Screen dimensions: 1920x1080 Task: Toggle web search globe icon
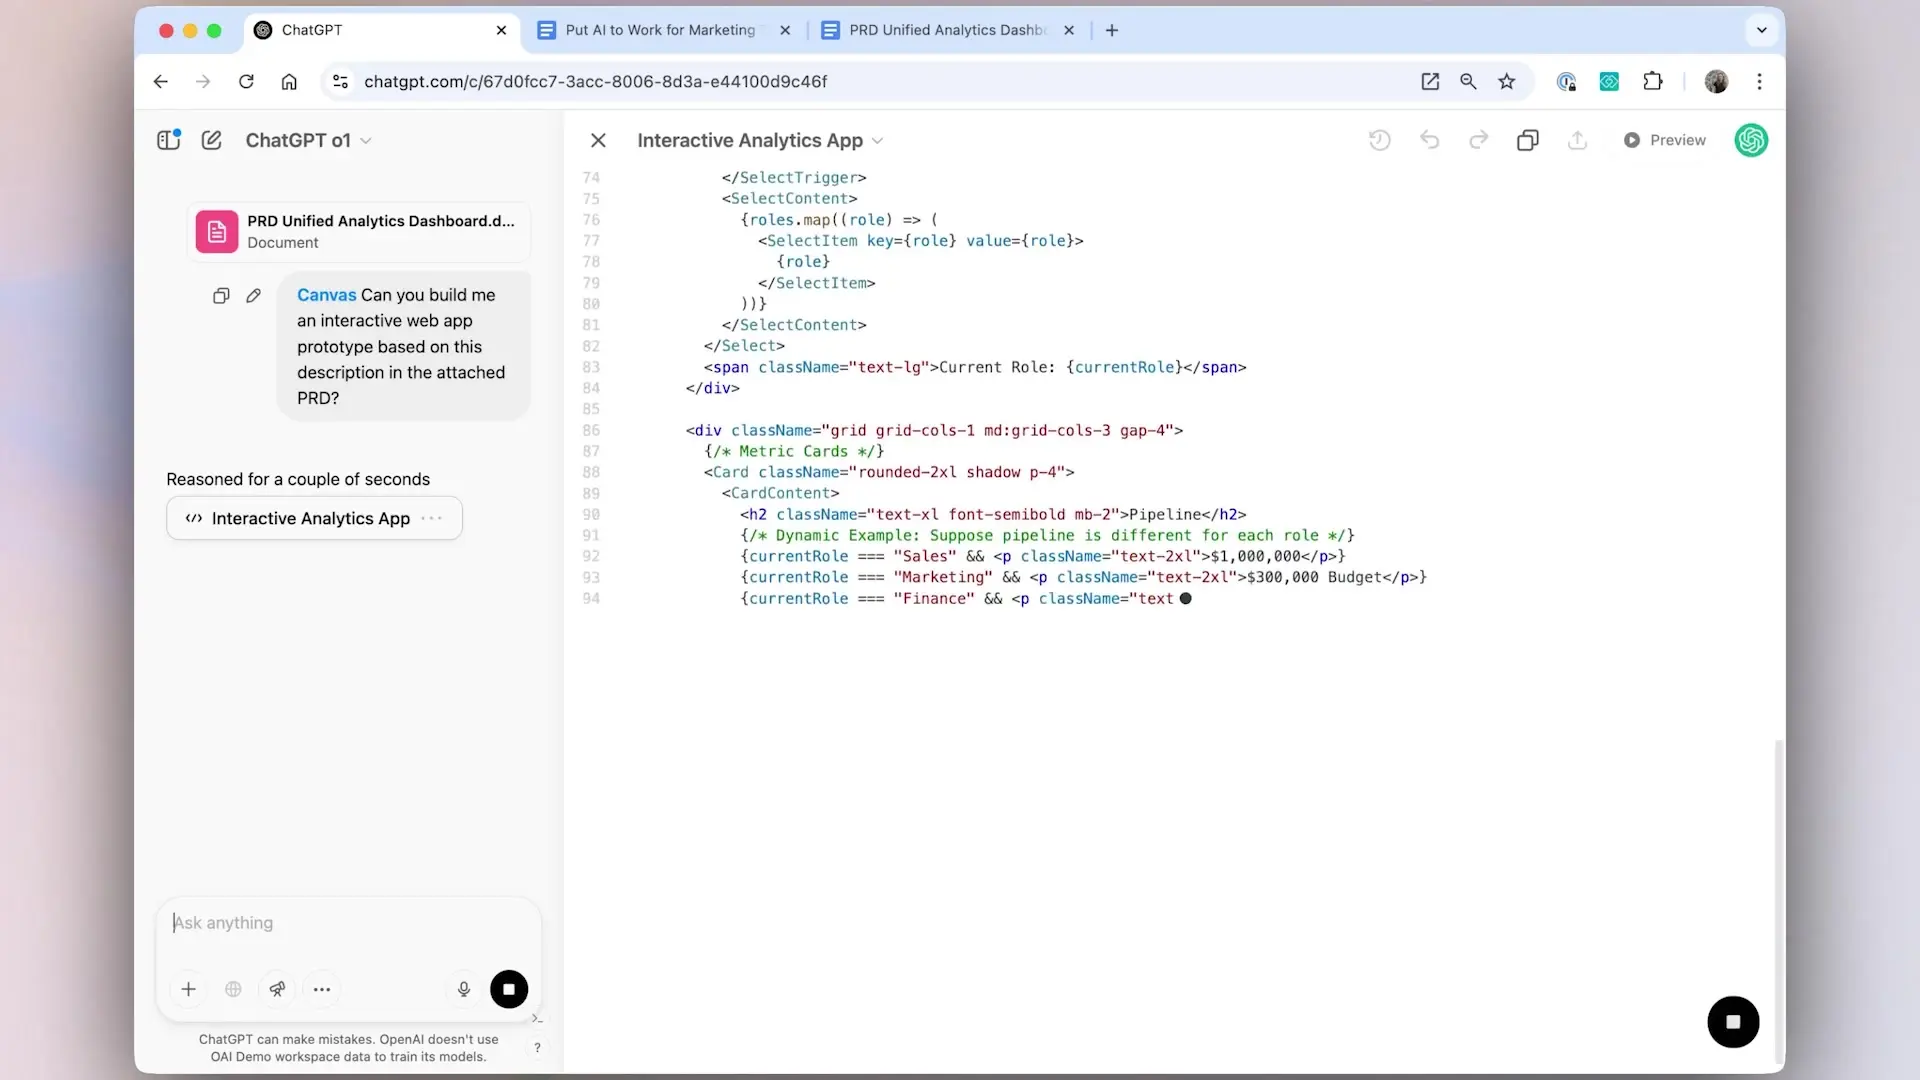[x=233, y=990]
